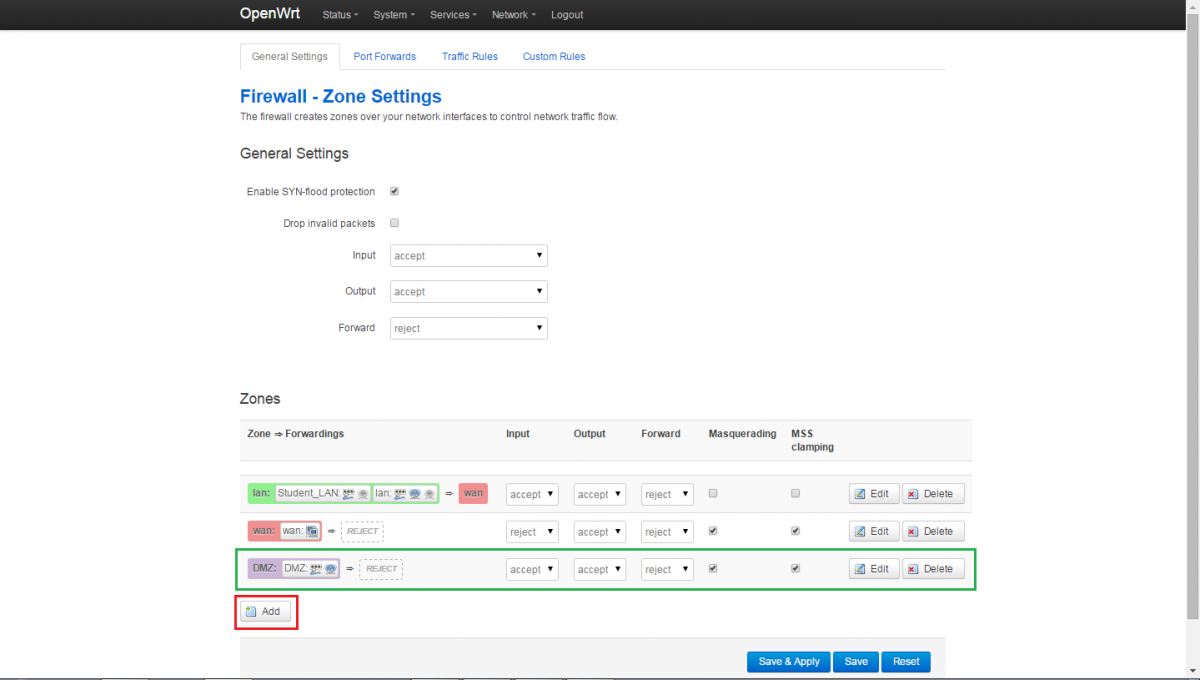Click the OpenWrt brand logo link
Viewport: 1200px width, 680px height.
(269, 14)
